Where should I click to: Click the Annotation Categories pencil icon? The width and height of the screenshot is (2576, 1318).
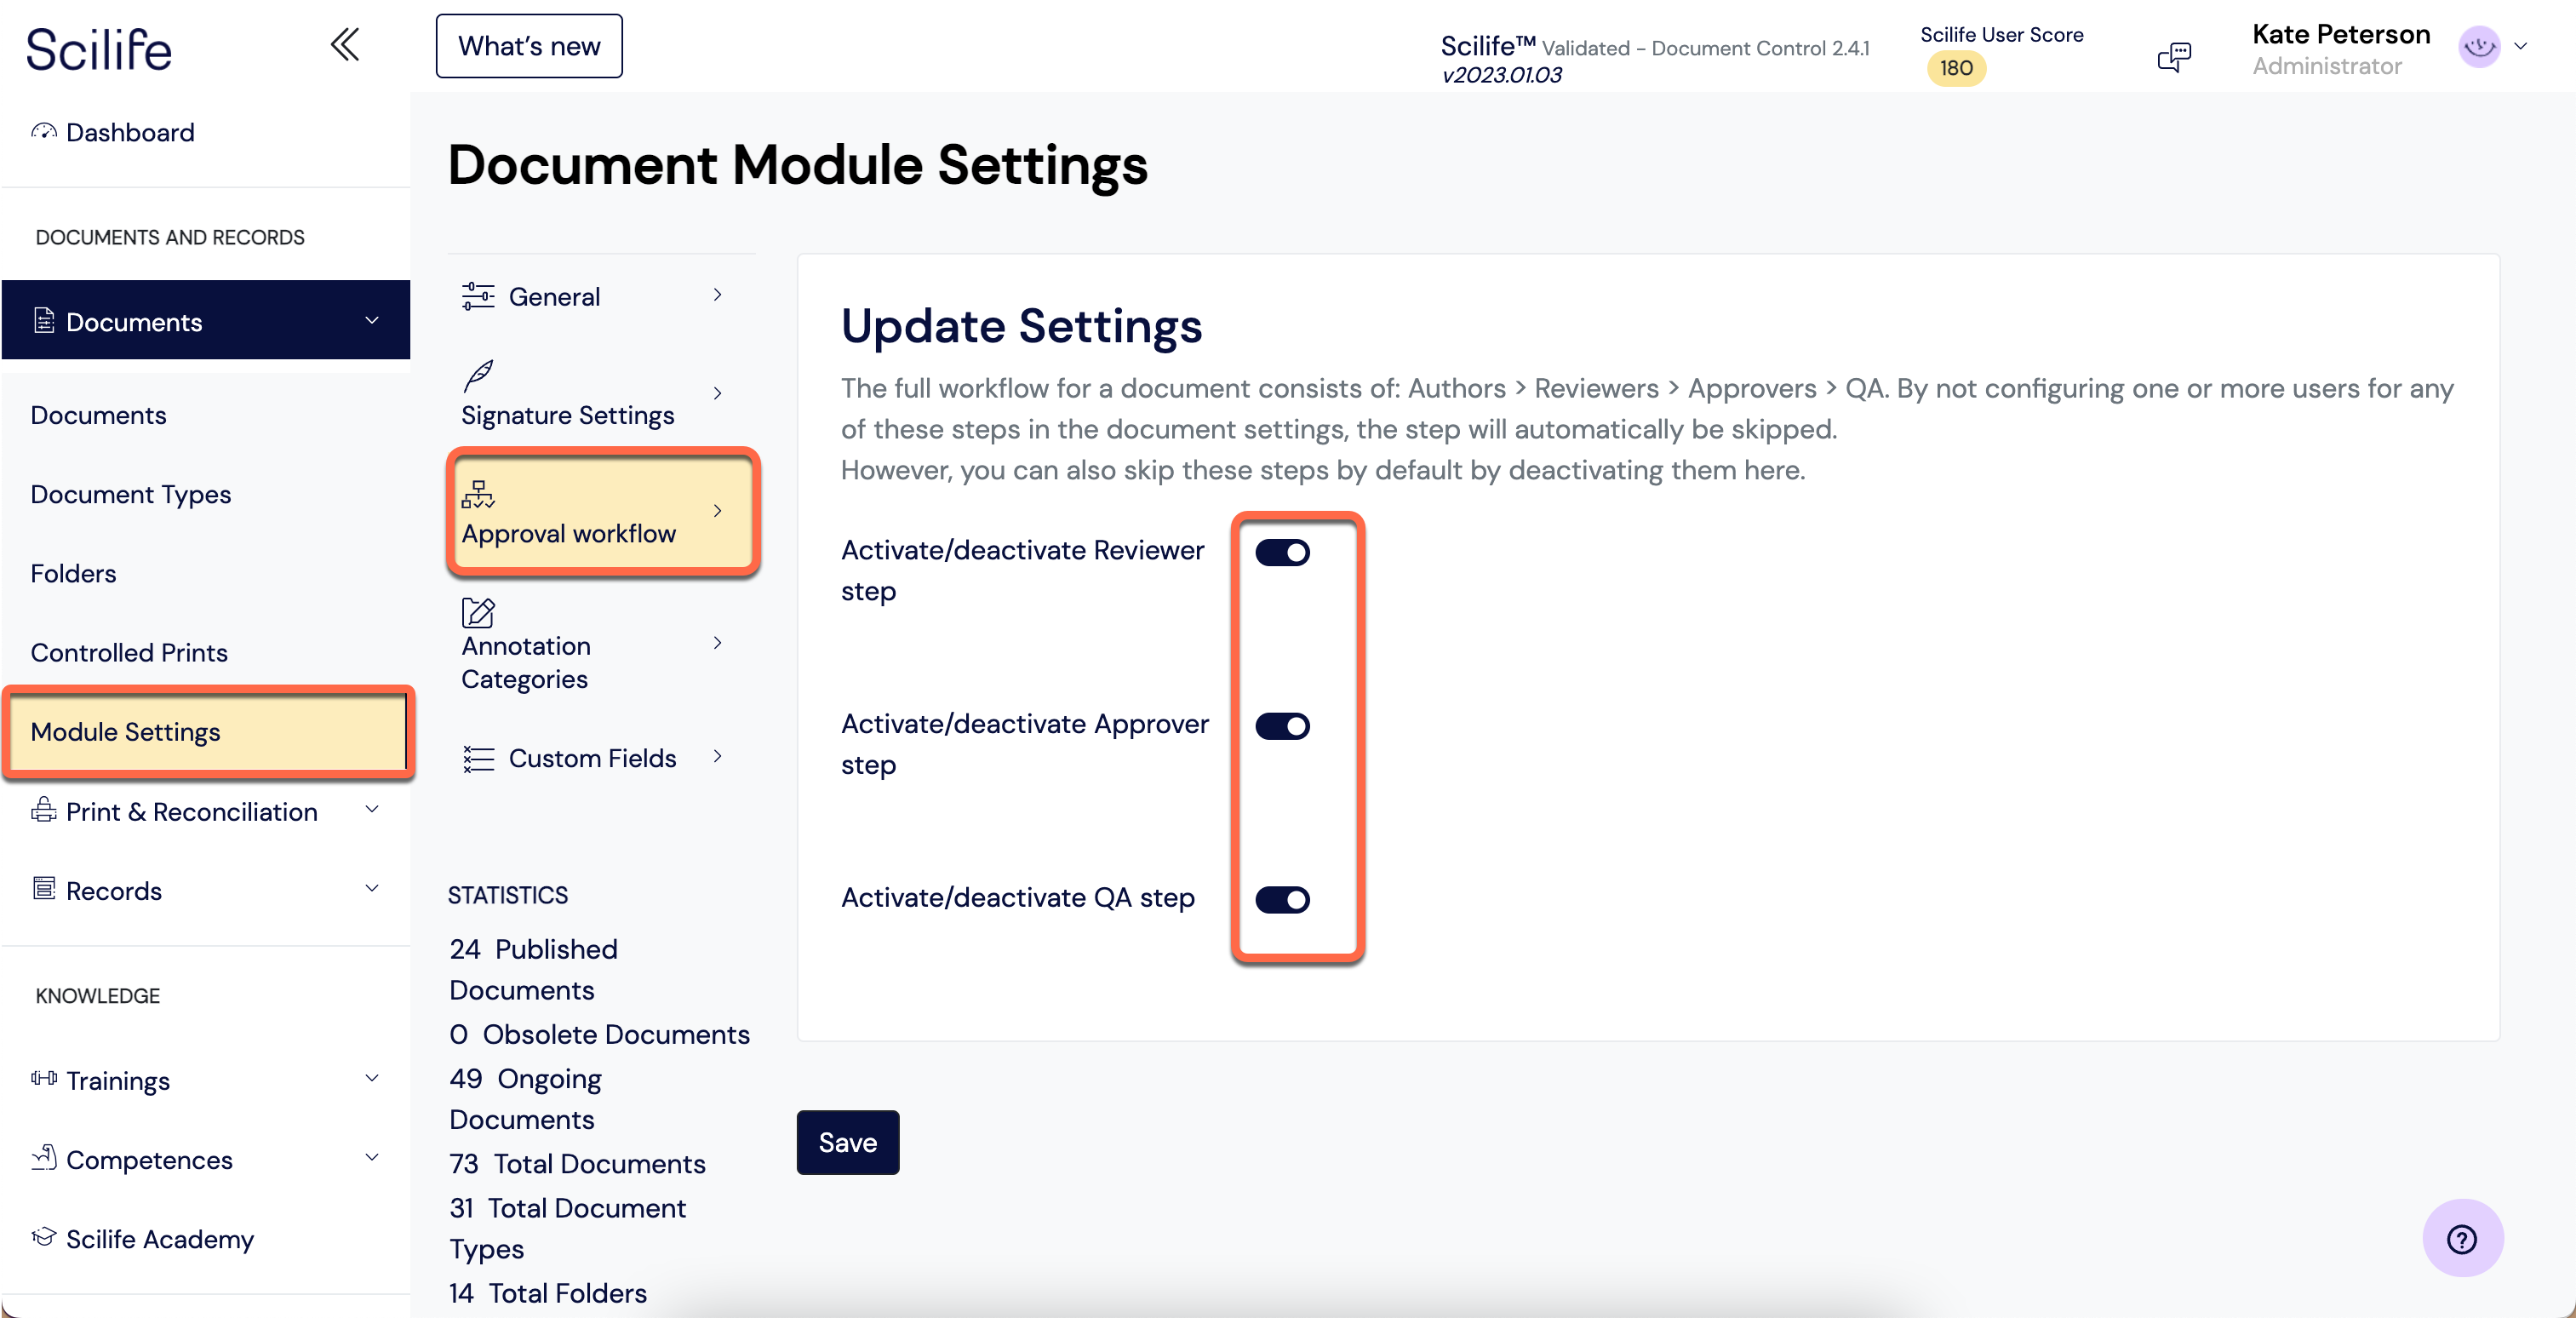click(x=478, y=611)
